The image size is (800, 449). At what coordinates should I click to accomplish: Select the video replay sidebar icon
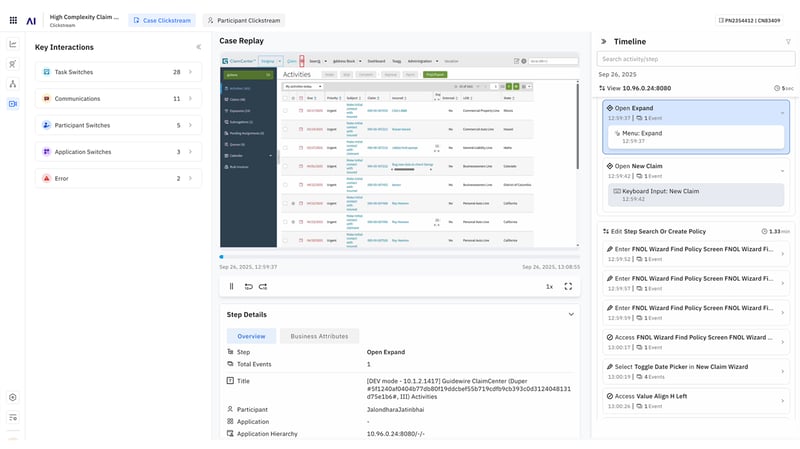click(x=13, y=104)
